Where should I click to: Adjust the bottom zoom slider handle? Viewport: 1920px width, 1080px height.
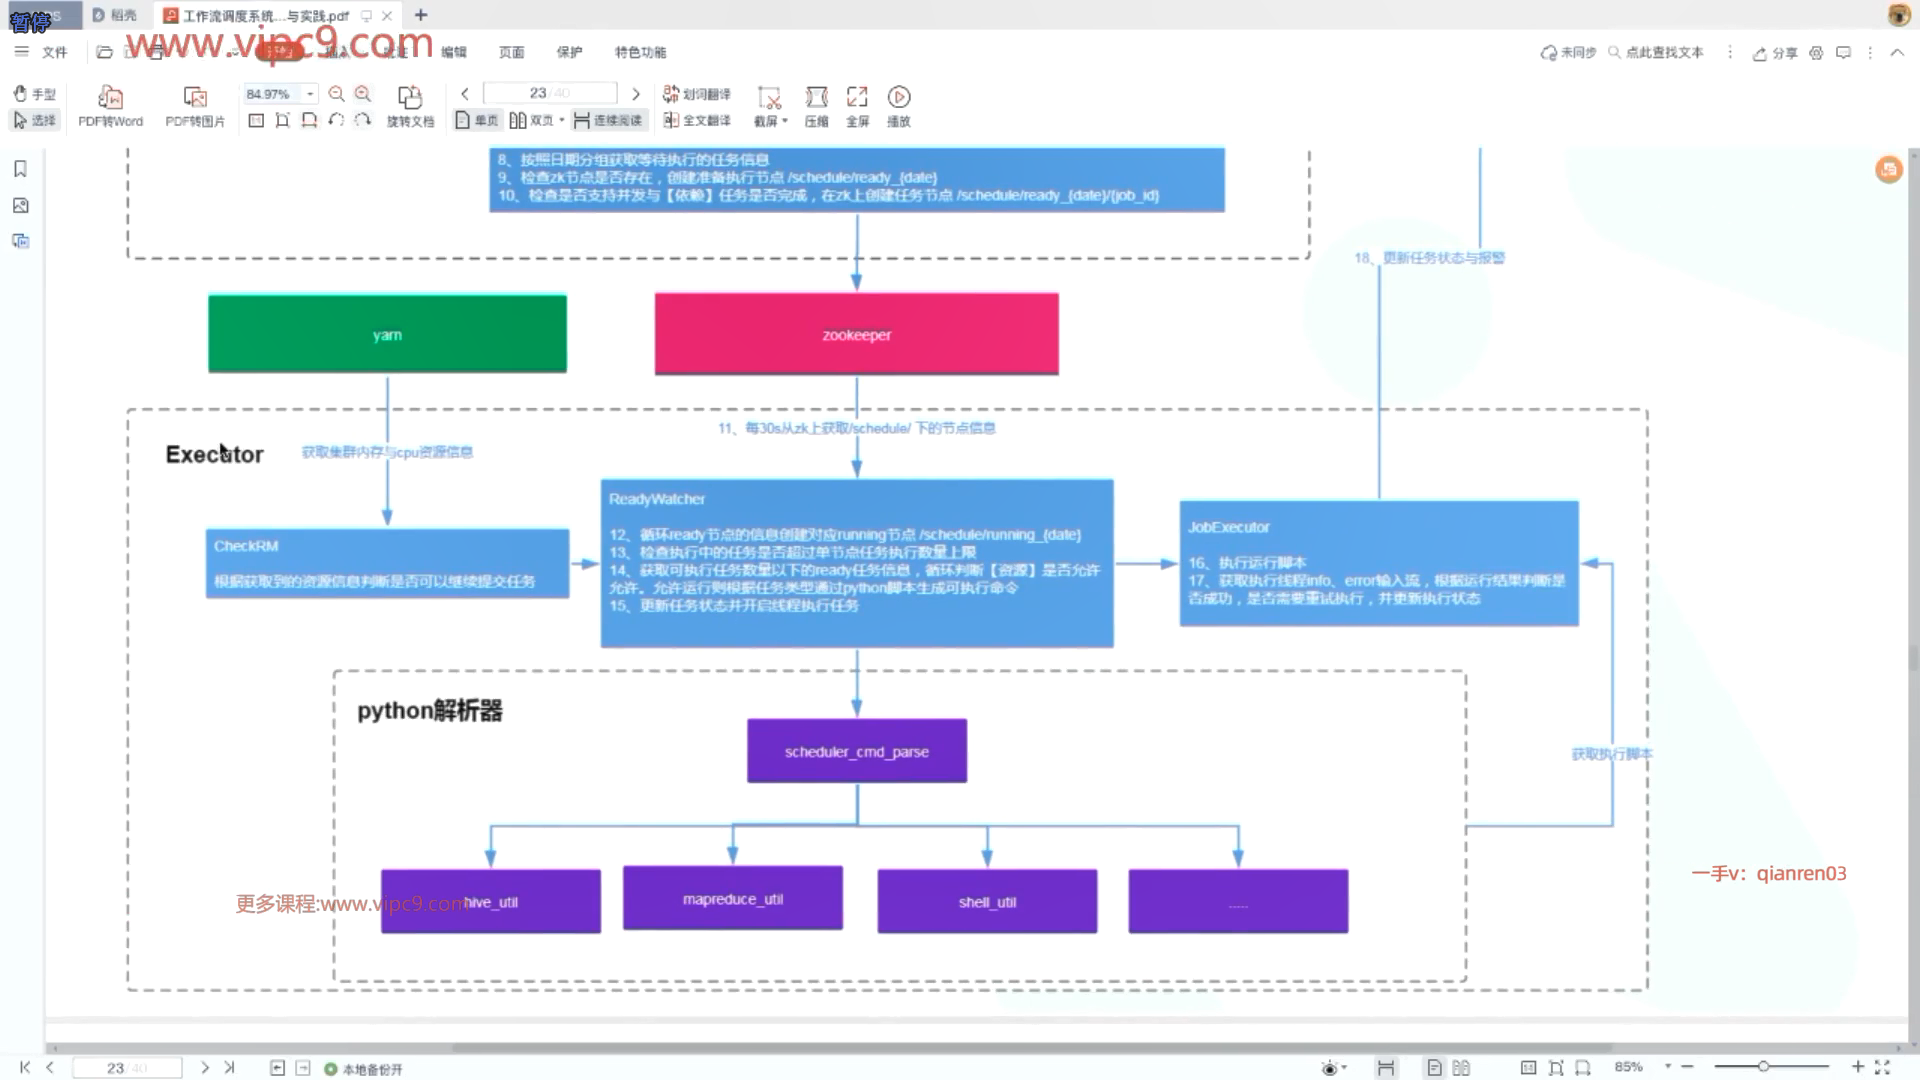(x=1763, y=1067)
